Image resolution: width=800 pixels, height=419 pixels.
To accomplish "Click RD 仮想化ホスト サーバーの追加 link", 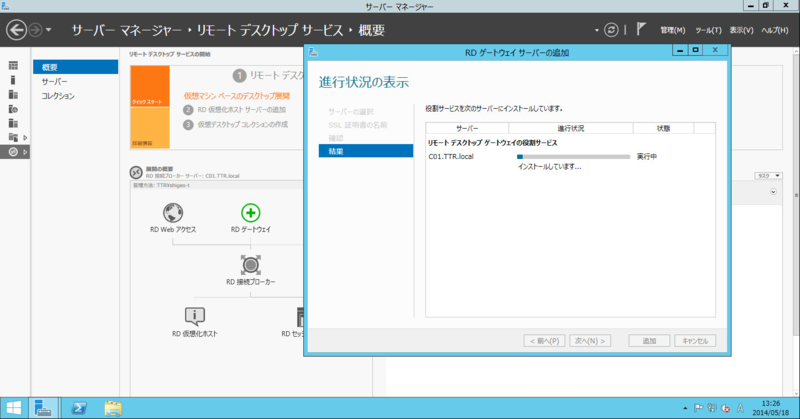I will [242, 110].
